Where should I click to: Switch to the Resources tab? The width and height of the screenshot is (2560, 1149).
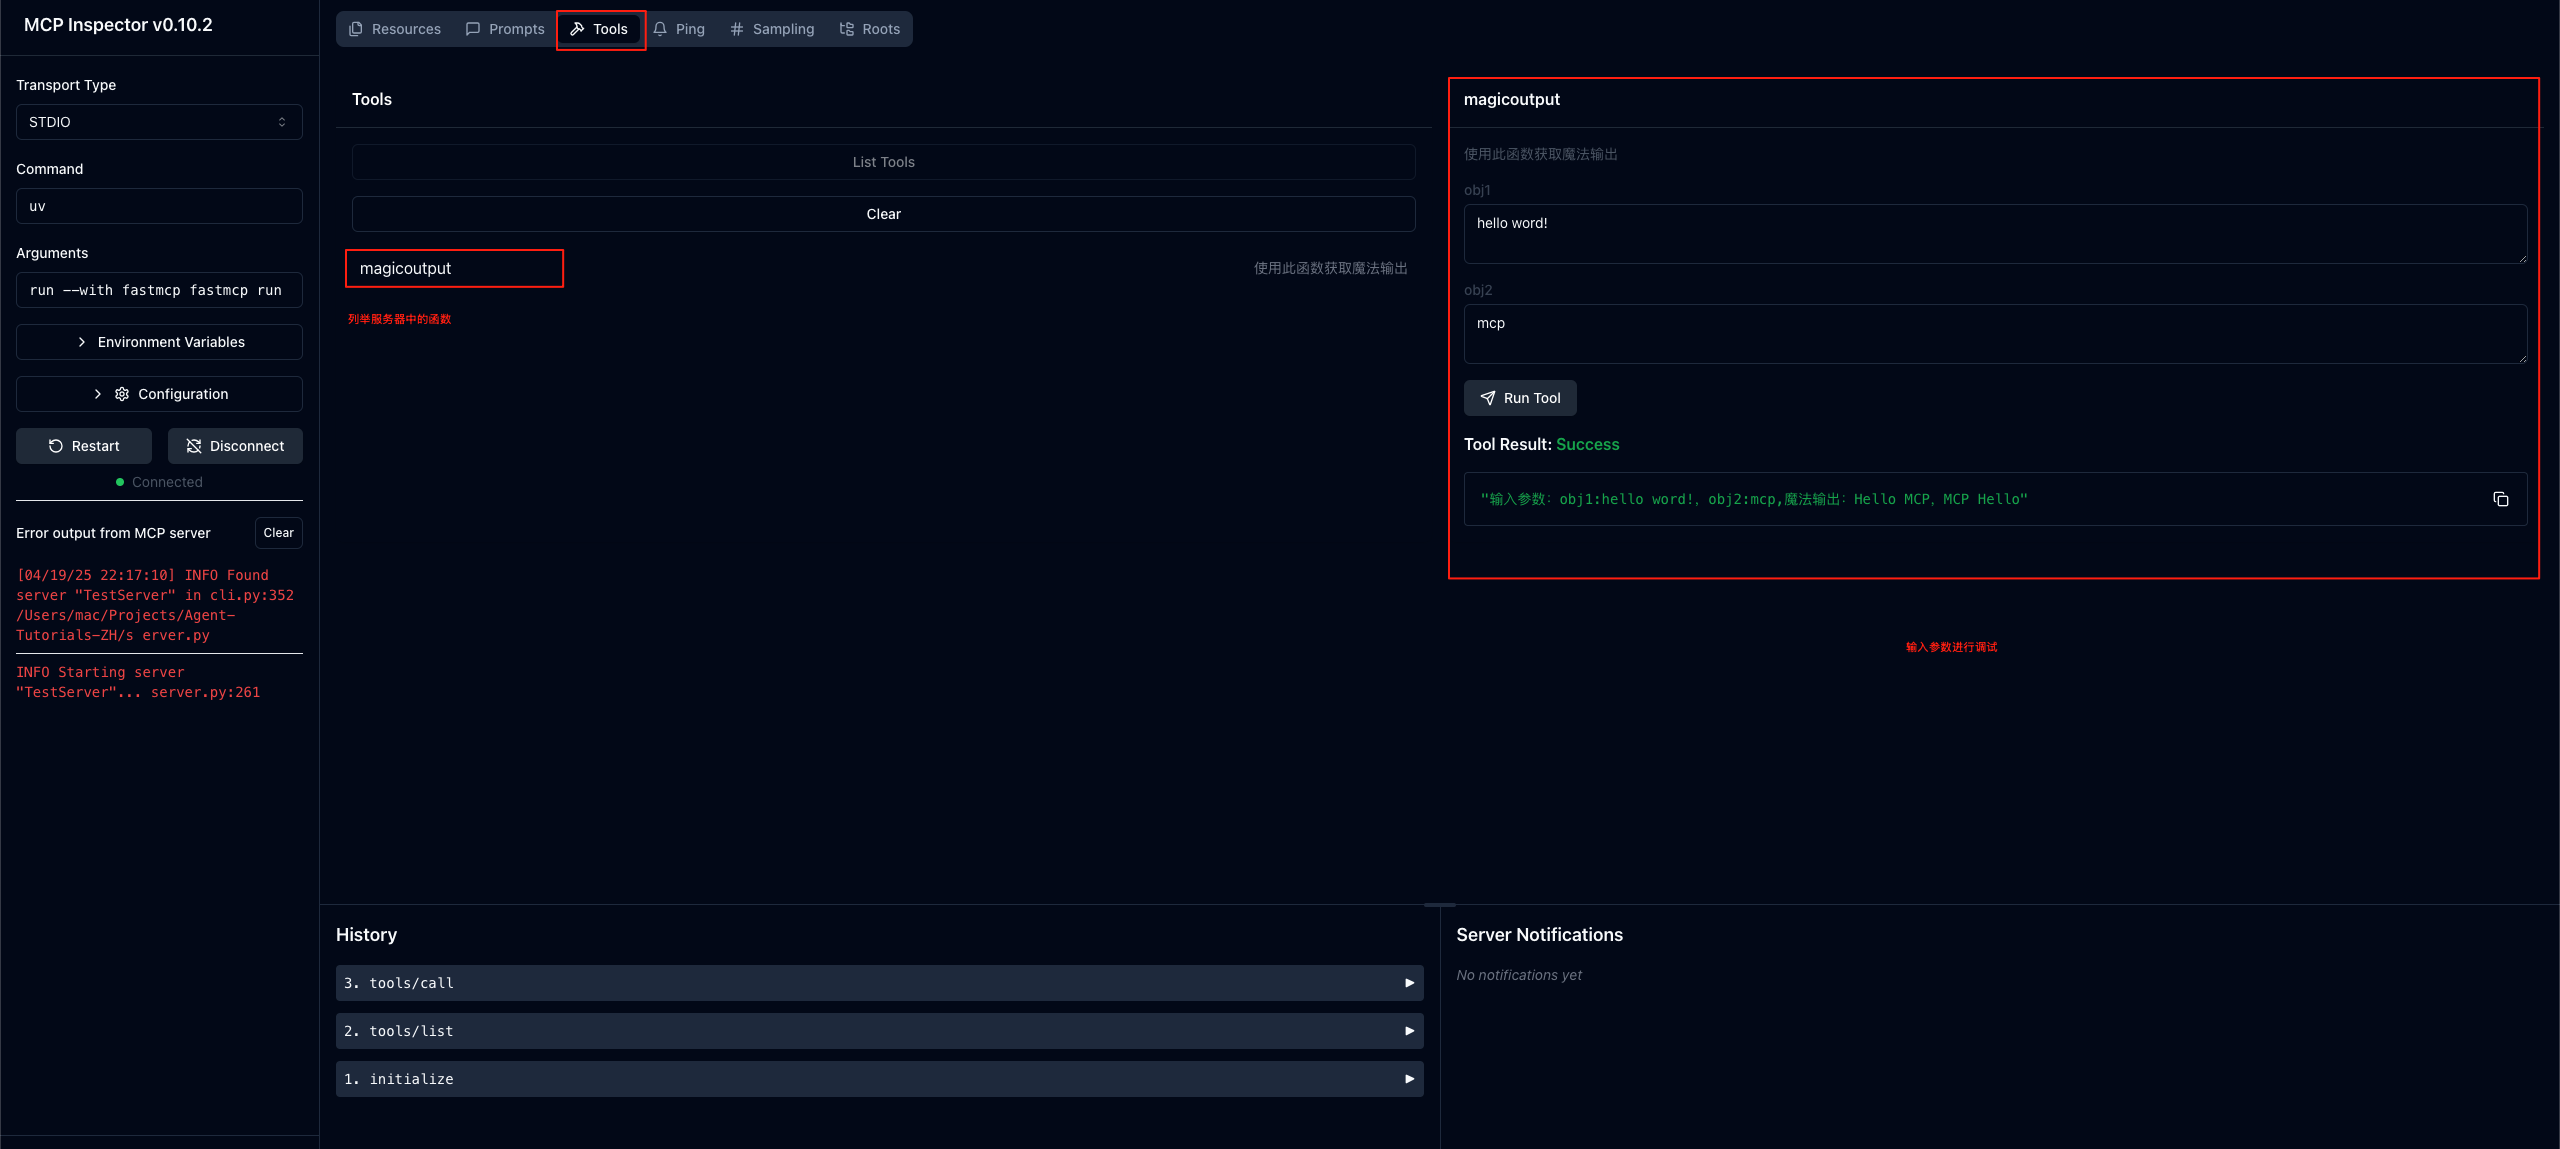click(x=395, y=29)
